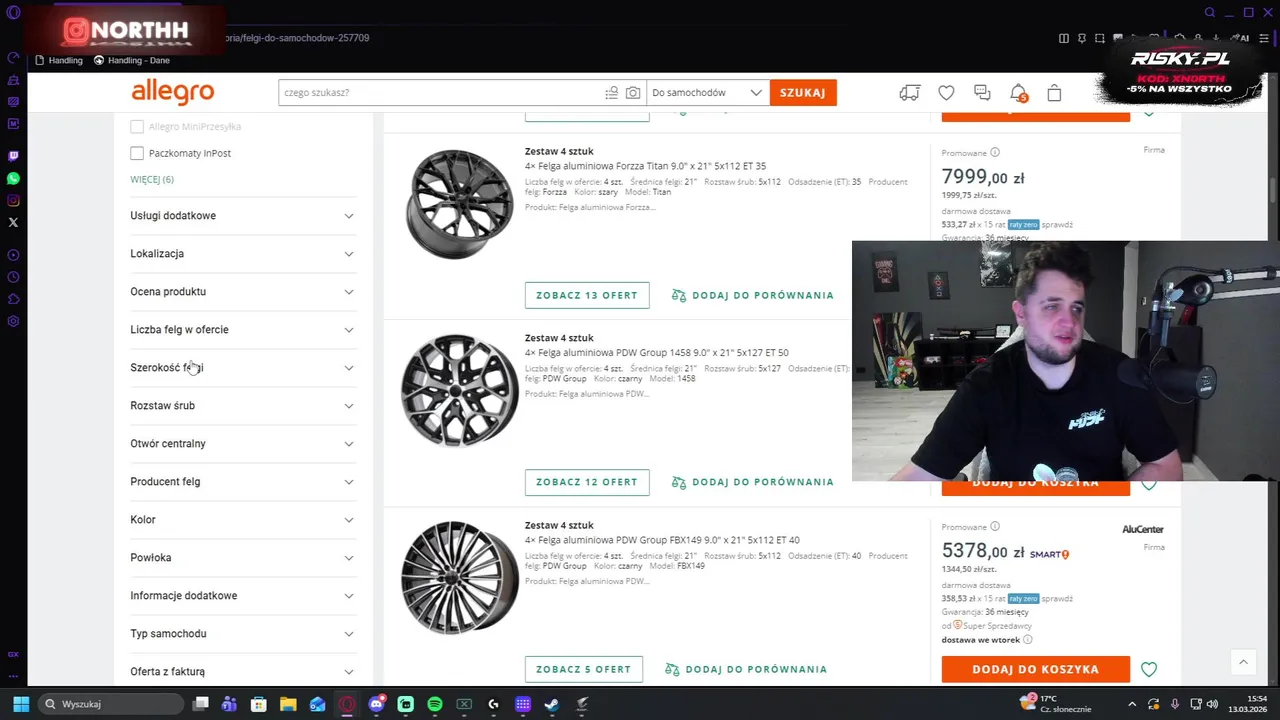Click the browser snapshot tool icon

click(x=1099, y=38)
